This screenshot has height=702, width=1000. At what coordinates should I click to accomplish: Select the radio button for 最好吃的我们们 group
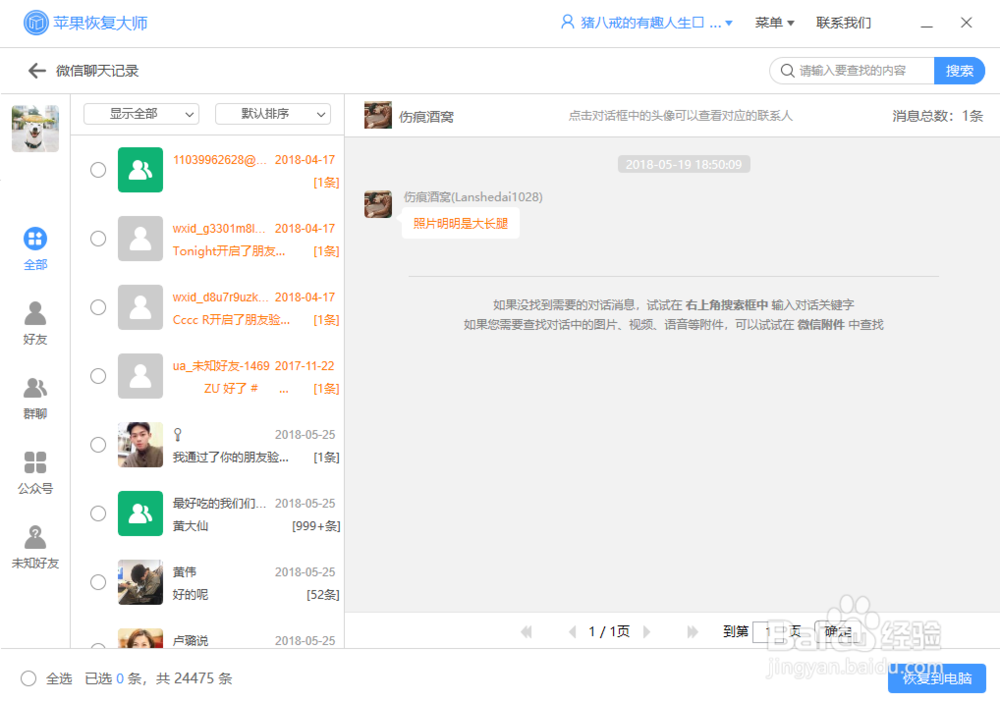(x=98, y=513)
